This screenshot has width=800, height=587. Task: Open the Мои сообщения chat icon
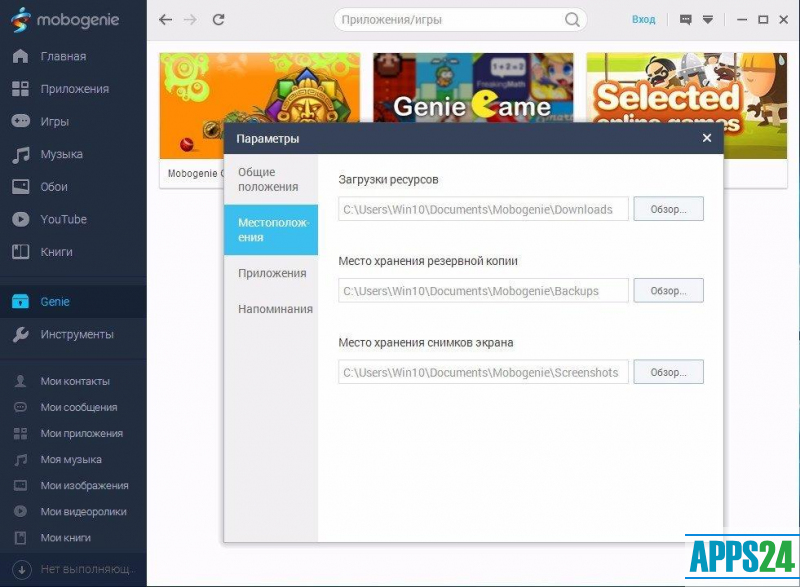[x=20, y=407]
